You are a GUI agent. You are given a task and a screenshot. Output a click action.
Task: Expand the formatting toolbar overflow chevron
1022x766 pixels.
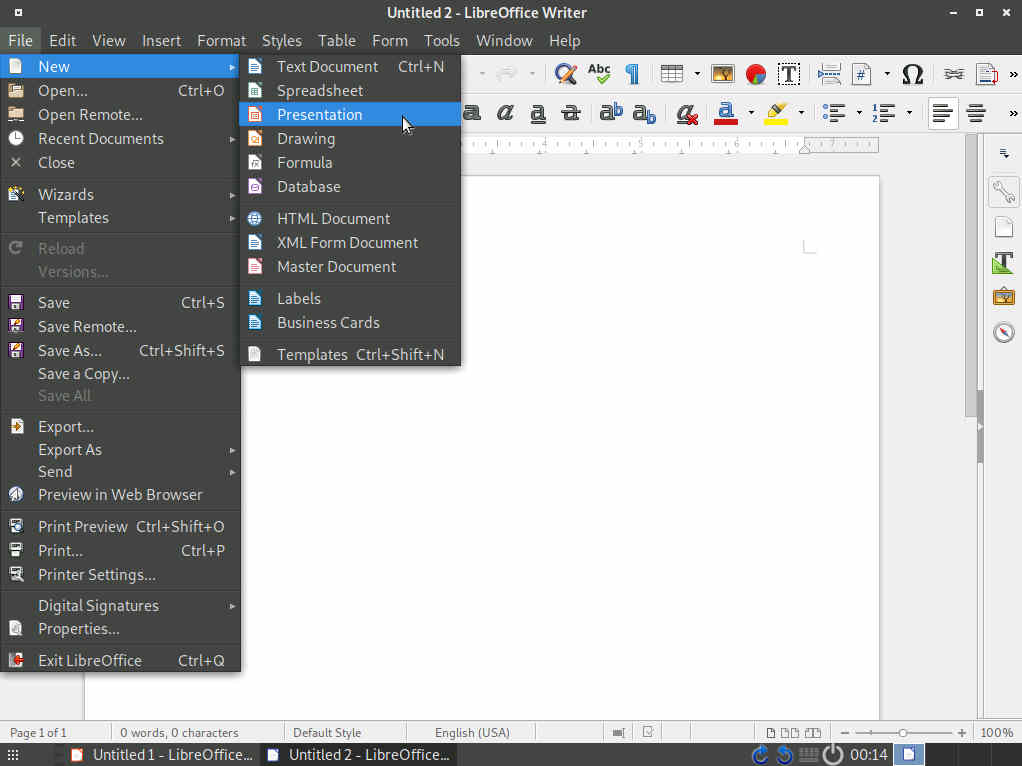[1013, 113]
